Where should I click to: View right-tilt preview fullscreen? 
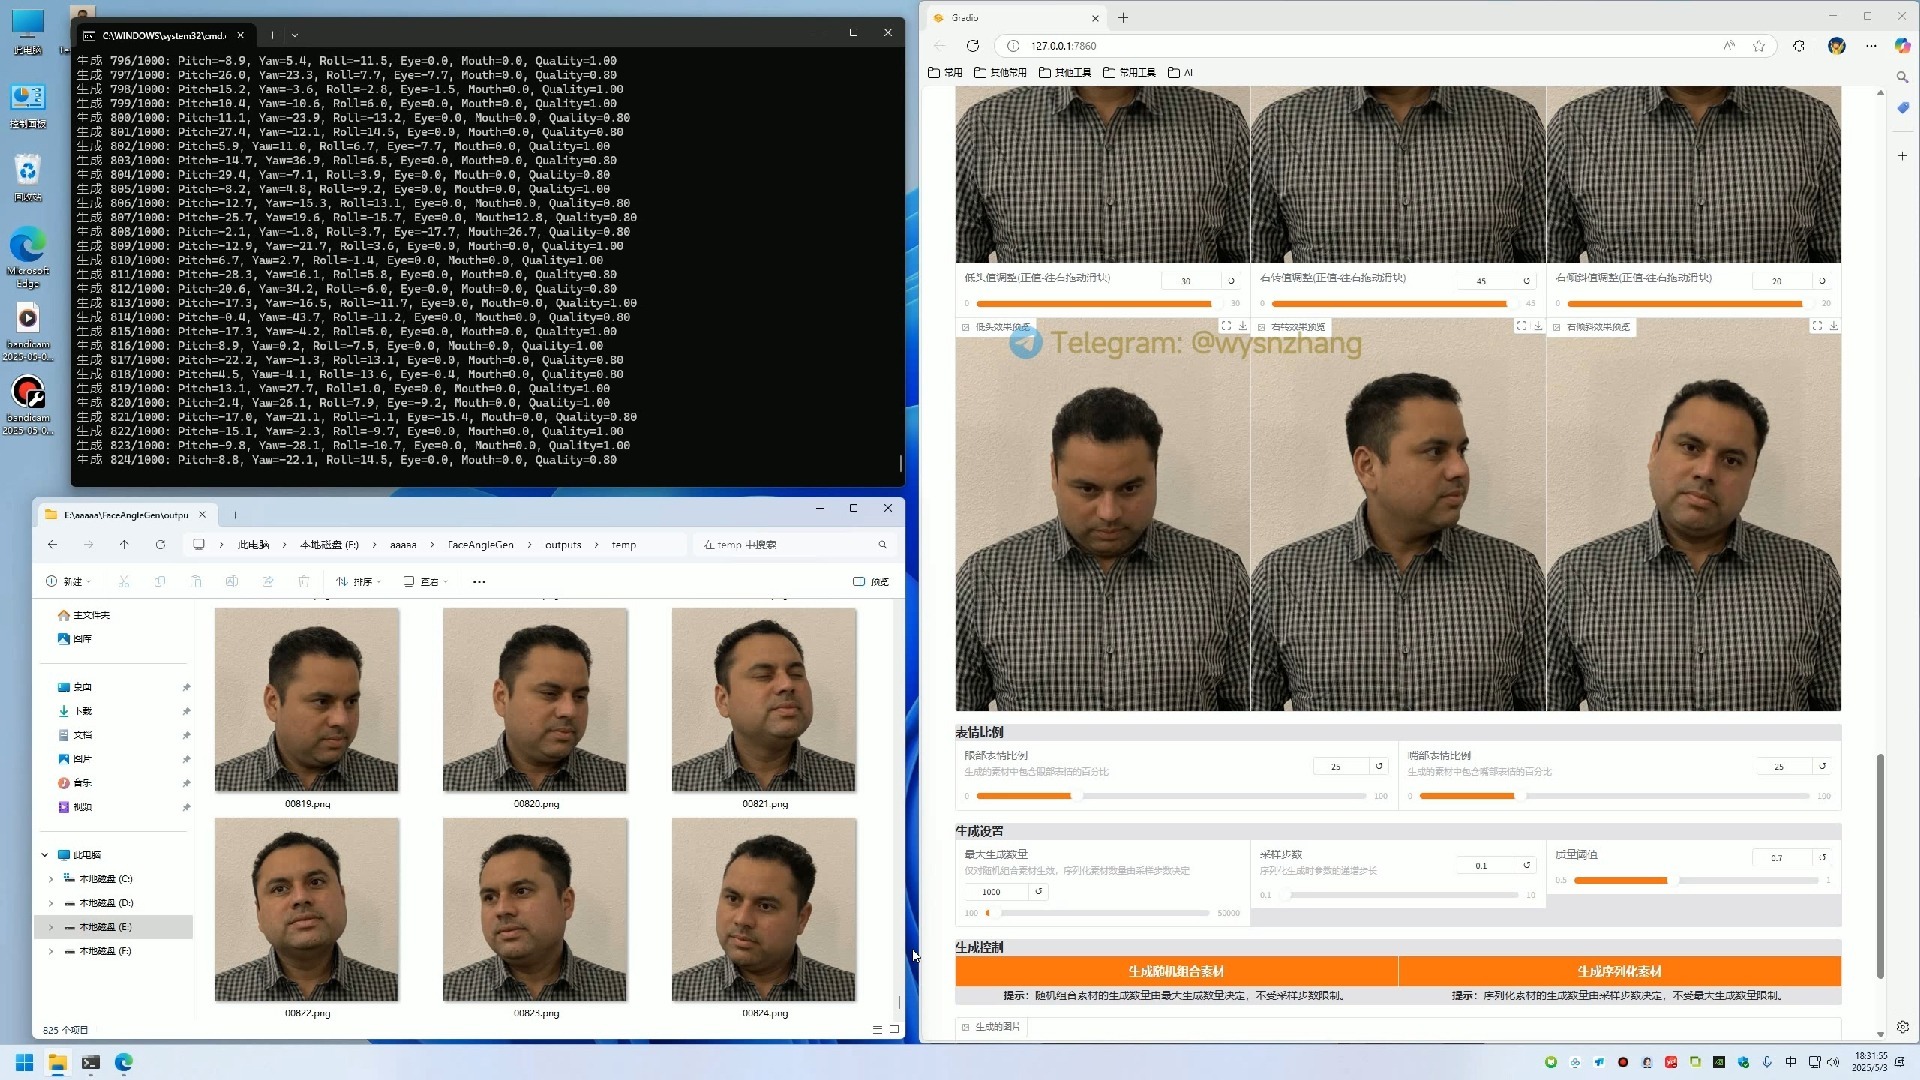1817,326
